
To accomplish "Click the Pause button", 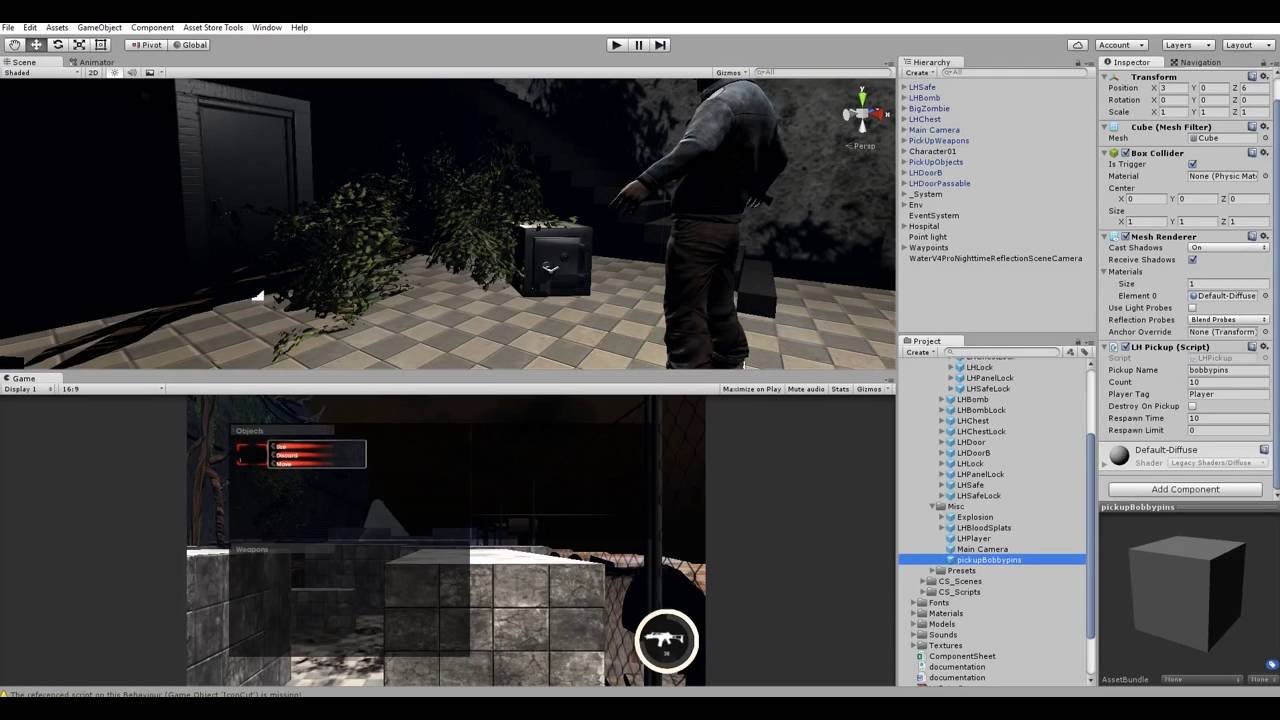I will click(639, 44).
